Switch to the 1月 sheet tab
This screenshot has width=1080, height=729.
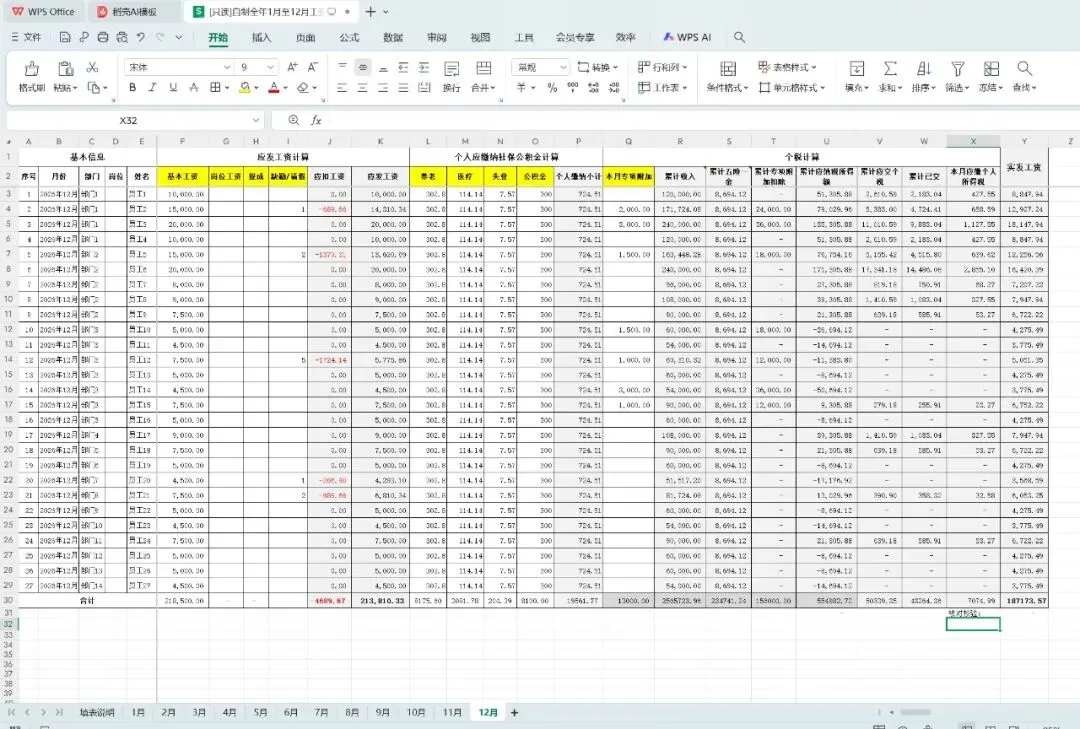(x=138, y=712)
